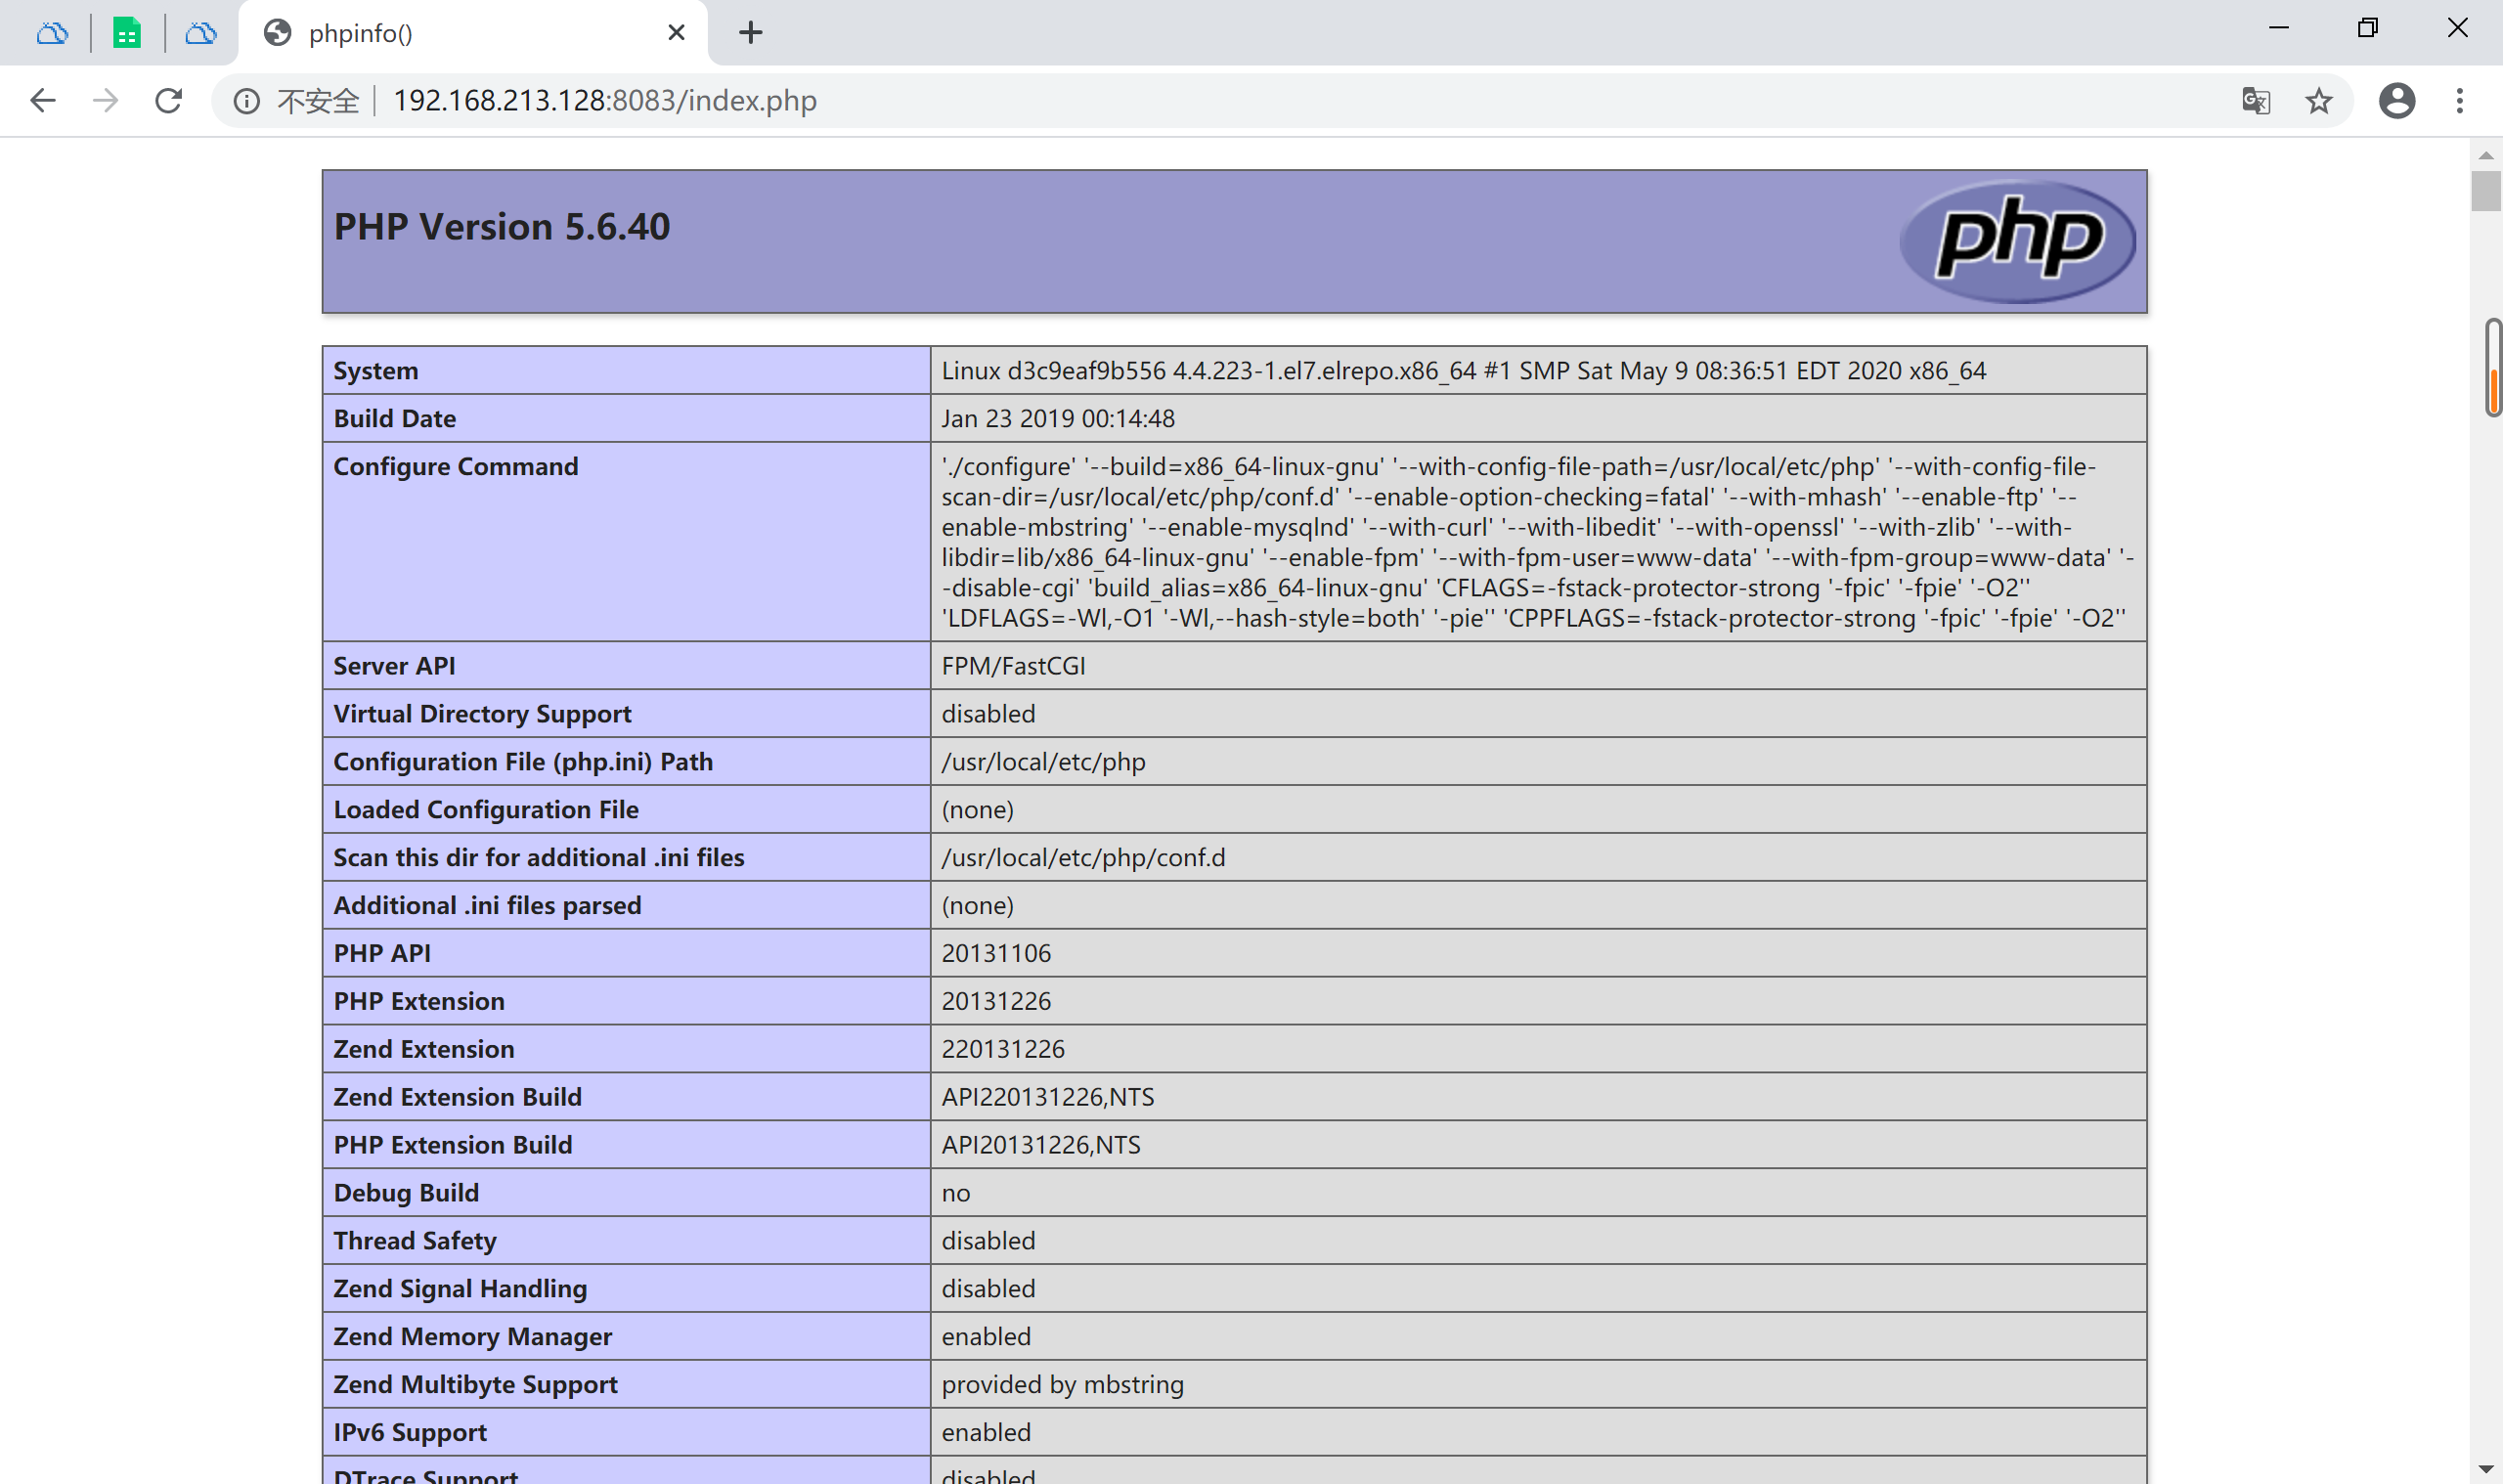Open a new tab with plus button
2503x1484 pixels.
coord(750,33)
